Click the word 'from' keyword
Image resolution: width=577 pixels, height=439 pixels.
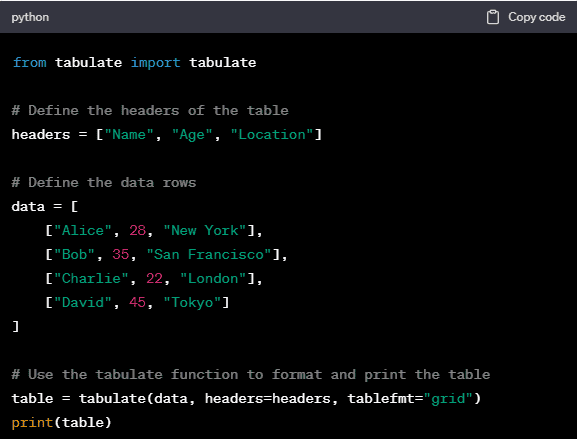point(29,63)
